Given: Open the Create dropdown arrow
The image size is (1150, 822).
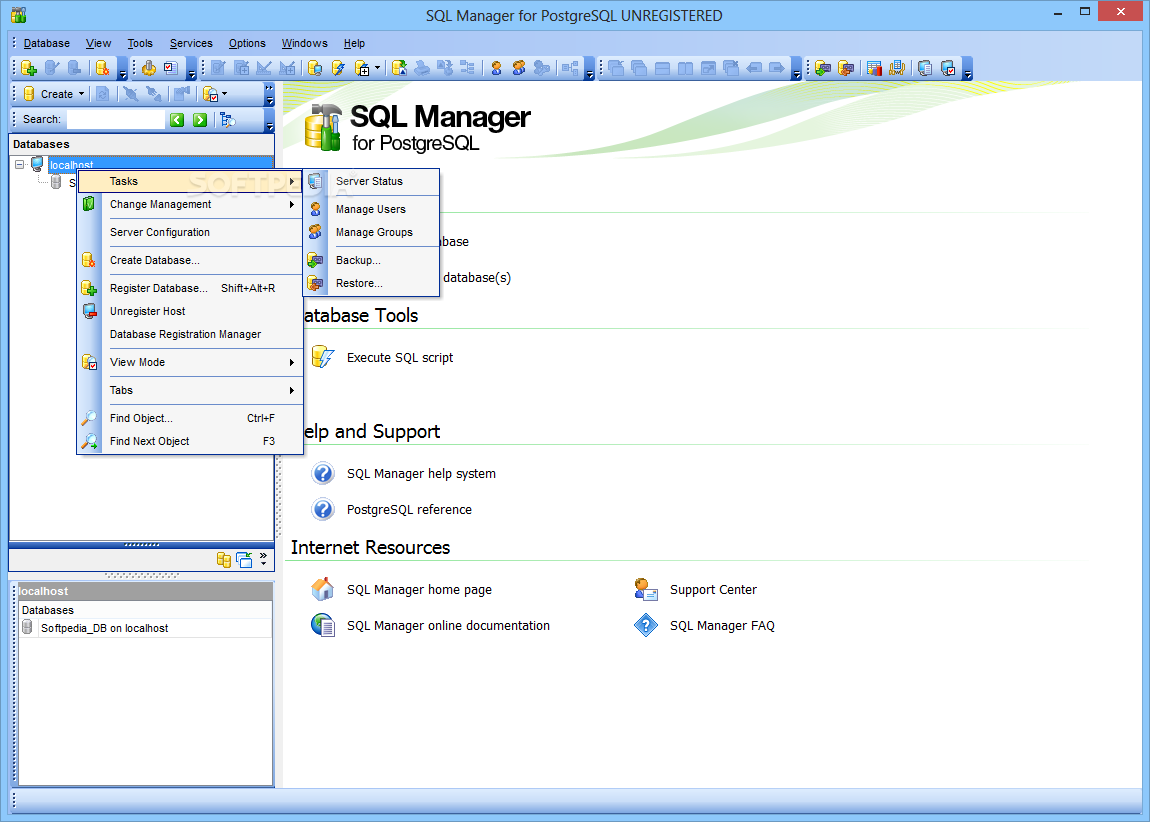Looking at the screenshot, I should tap(81, 94).
